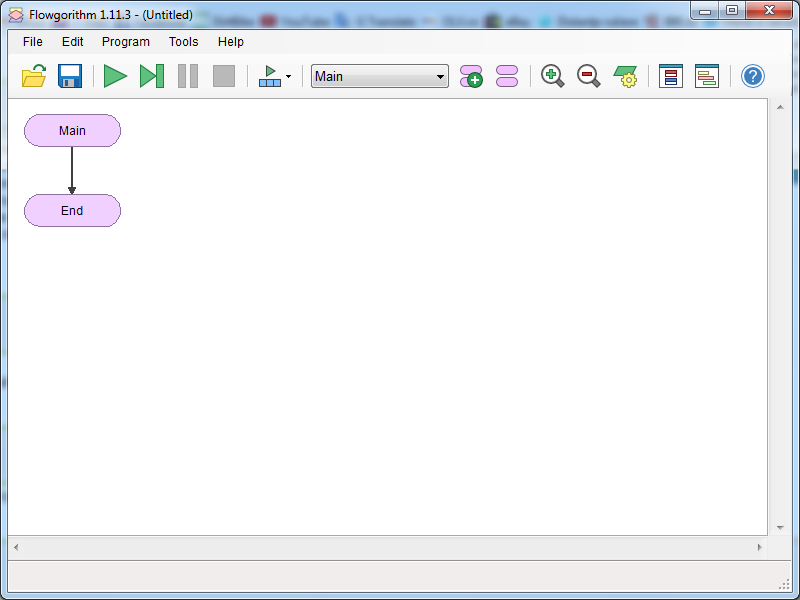Stop program execution with the square icon

tap(224, 76)
